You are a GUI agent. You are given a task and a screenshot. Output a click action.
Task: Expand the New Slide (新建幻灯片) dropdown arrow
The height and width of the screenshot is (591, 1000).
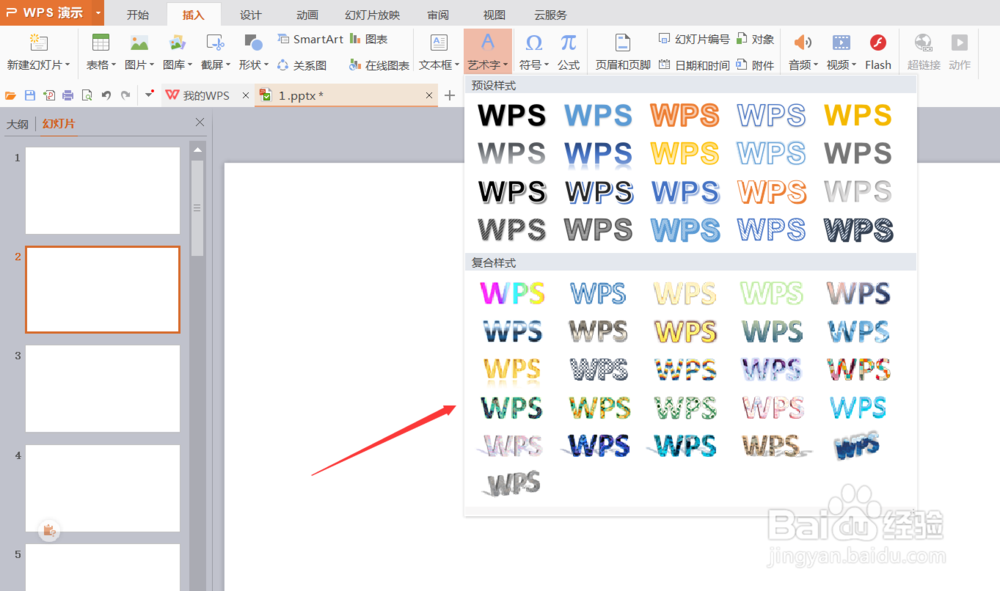(68, 65)
